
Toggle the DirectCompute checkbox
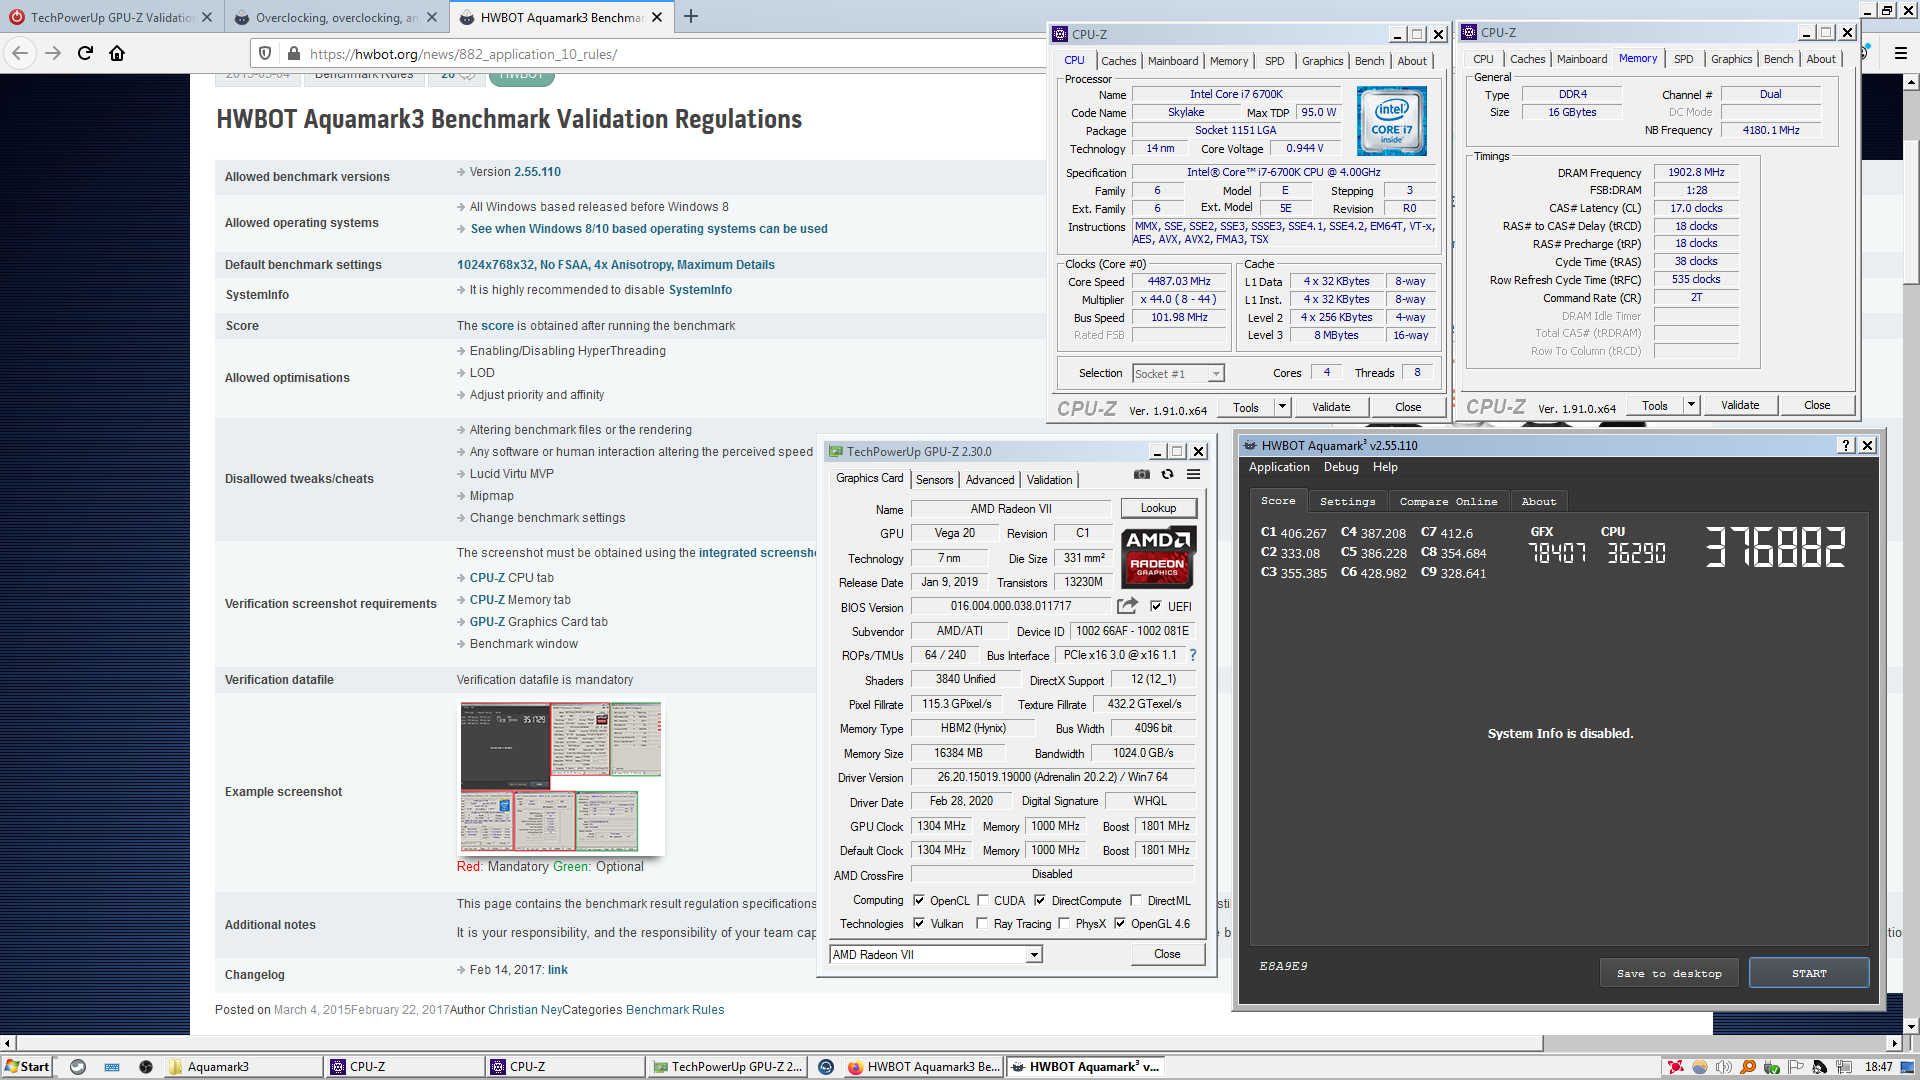pyautogui.click(x=1040, y=900)
